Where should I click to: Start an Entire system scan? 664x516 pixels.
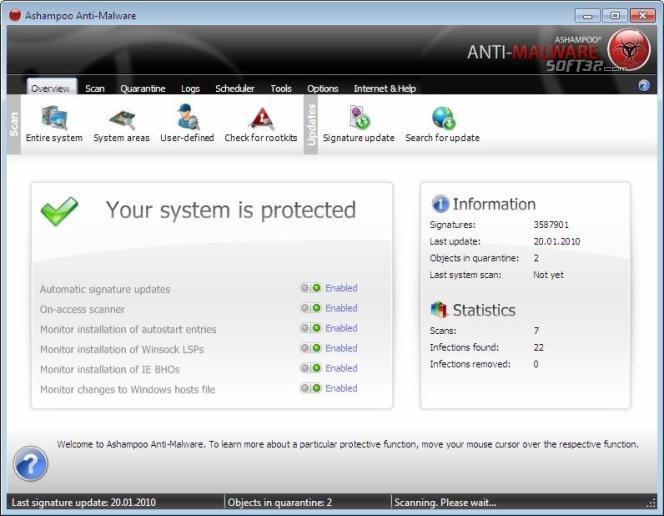[x=54, y=124]
